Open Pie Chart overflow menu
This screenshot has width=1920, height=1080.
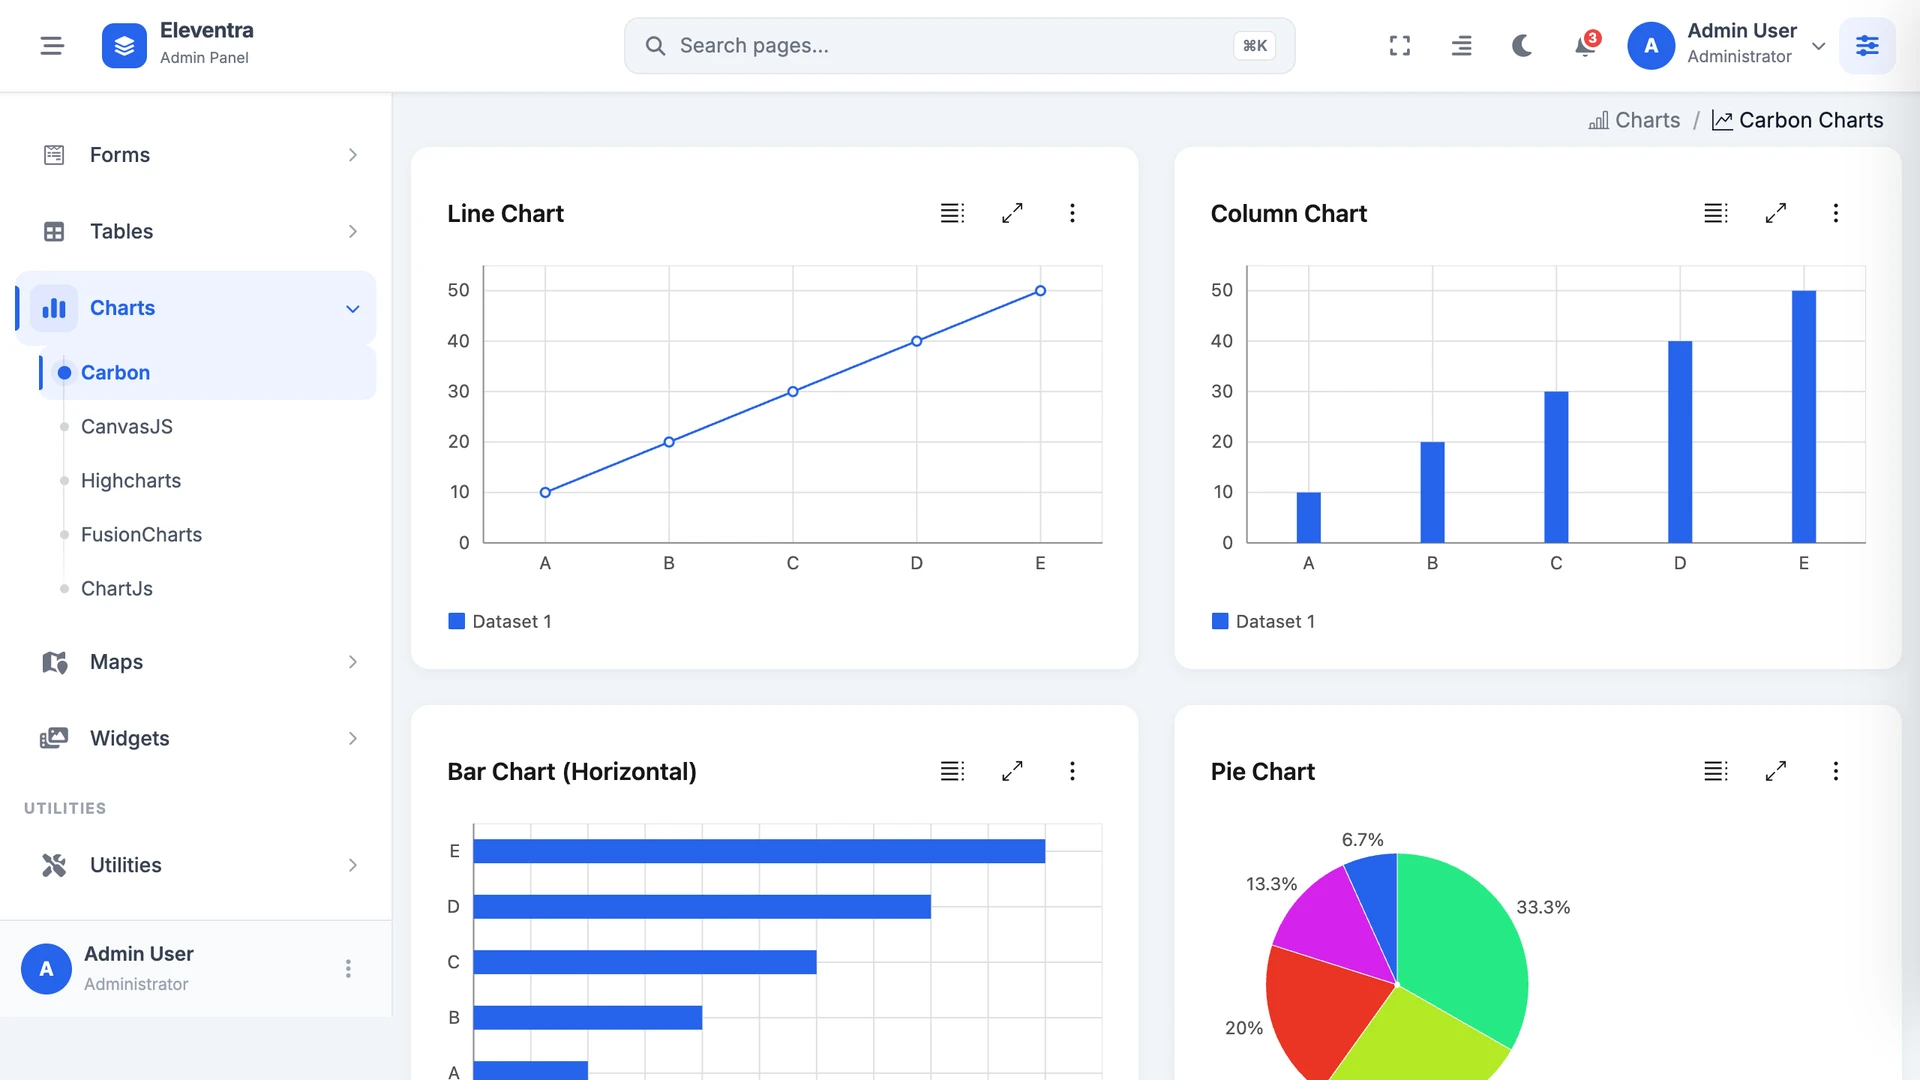point(1835,771)
